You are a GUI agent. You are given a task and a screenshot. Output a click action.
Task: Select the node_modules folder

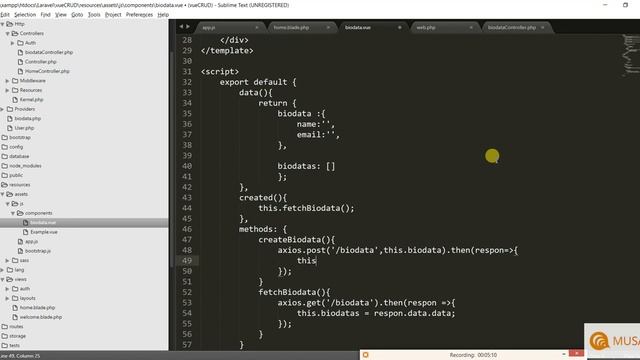(25, 166)
